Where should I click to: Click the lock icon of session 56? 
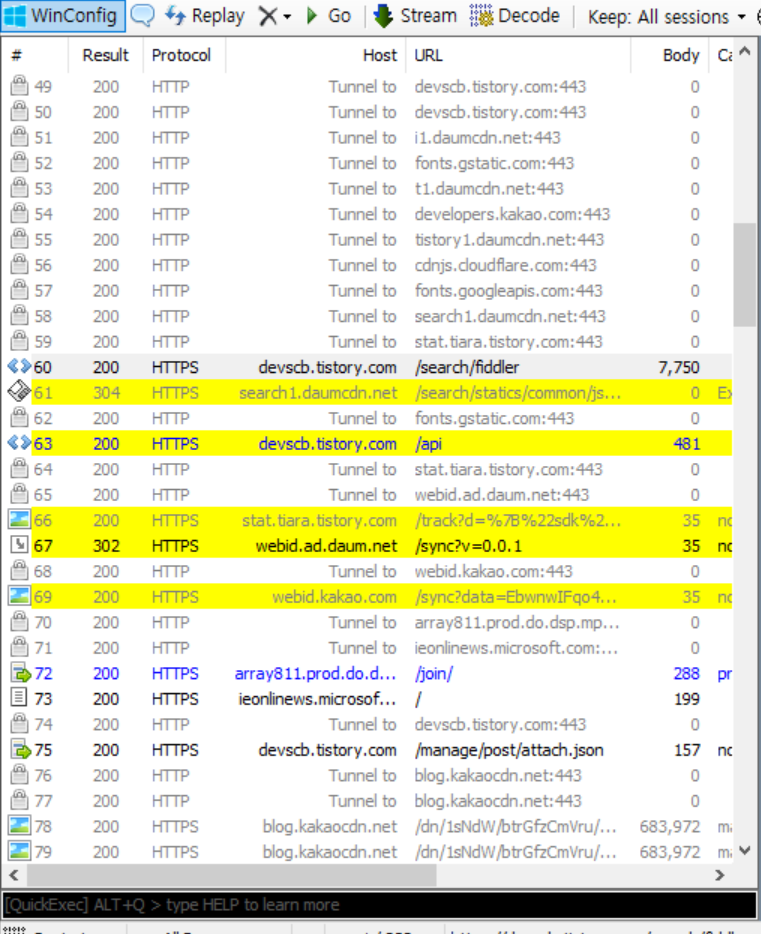pos(20,265)
